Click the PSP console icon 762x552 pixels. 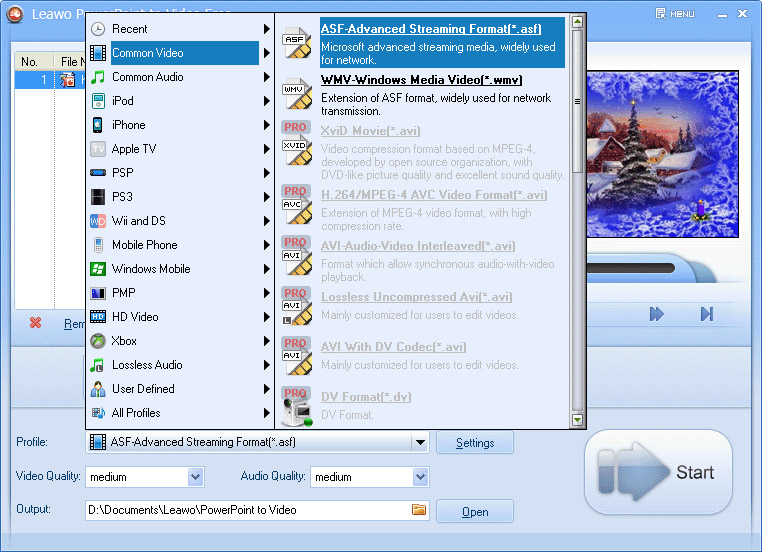coord(98,172)
